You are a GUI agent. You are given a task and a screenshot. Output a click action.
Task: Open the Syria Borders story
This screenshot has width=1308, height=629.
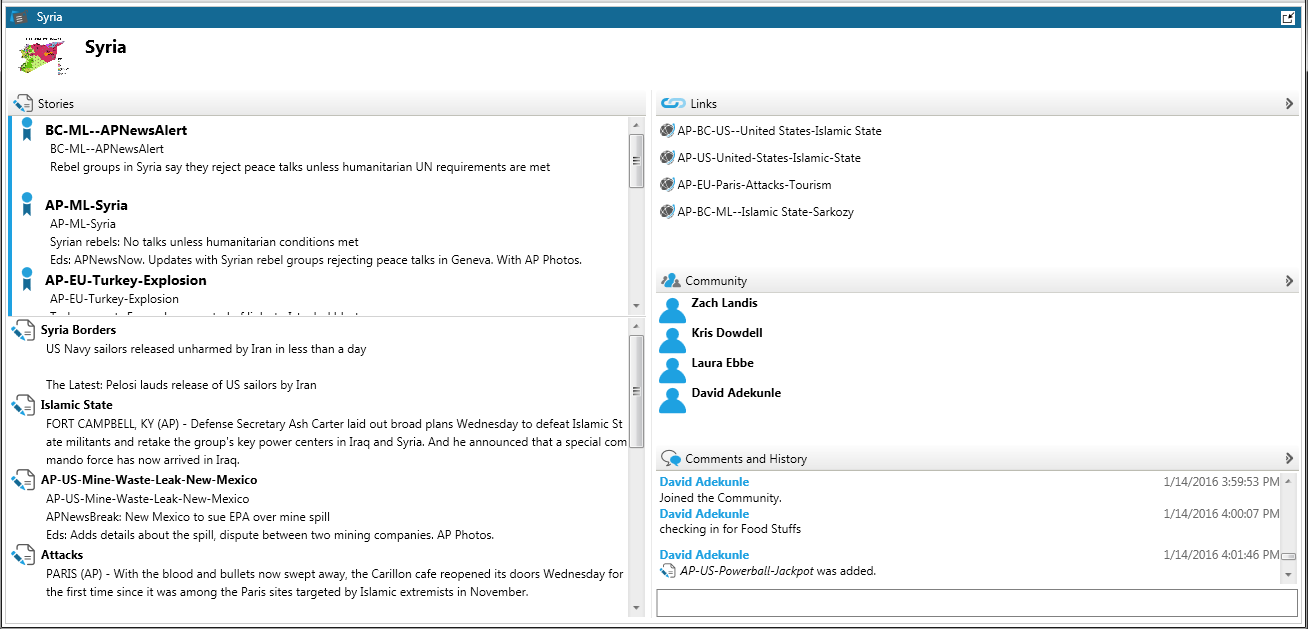(x=78, y=330)
